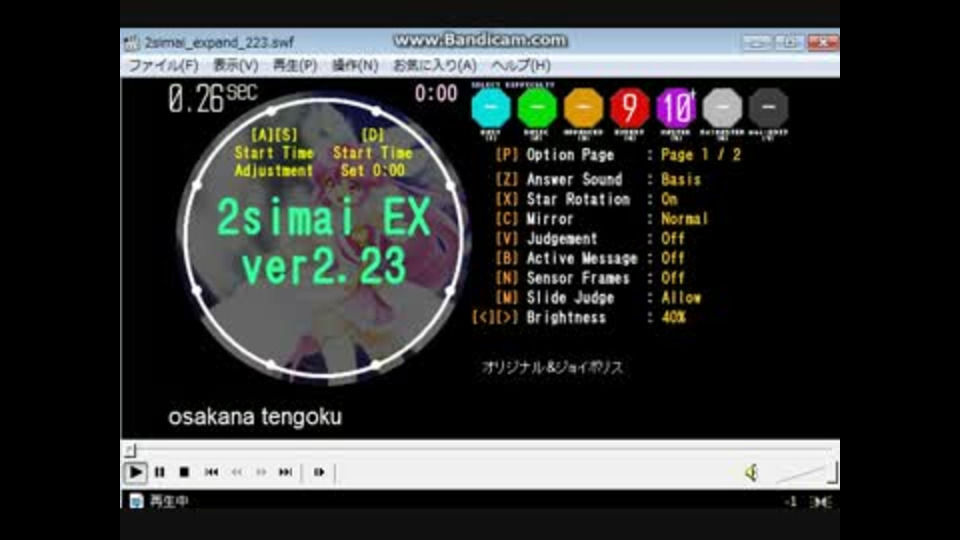The height and width of the screenshot is (540, 960).
Task: Mute audio with the speaker icon
Action: (x=751, y=472)
